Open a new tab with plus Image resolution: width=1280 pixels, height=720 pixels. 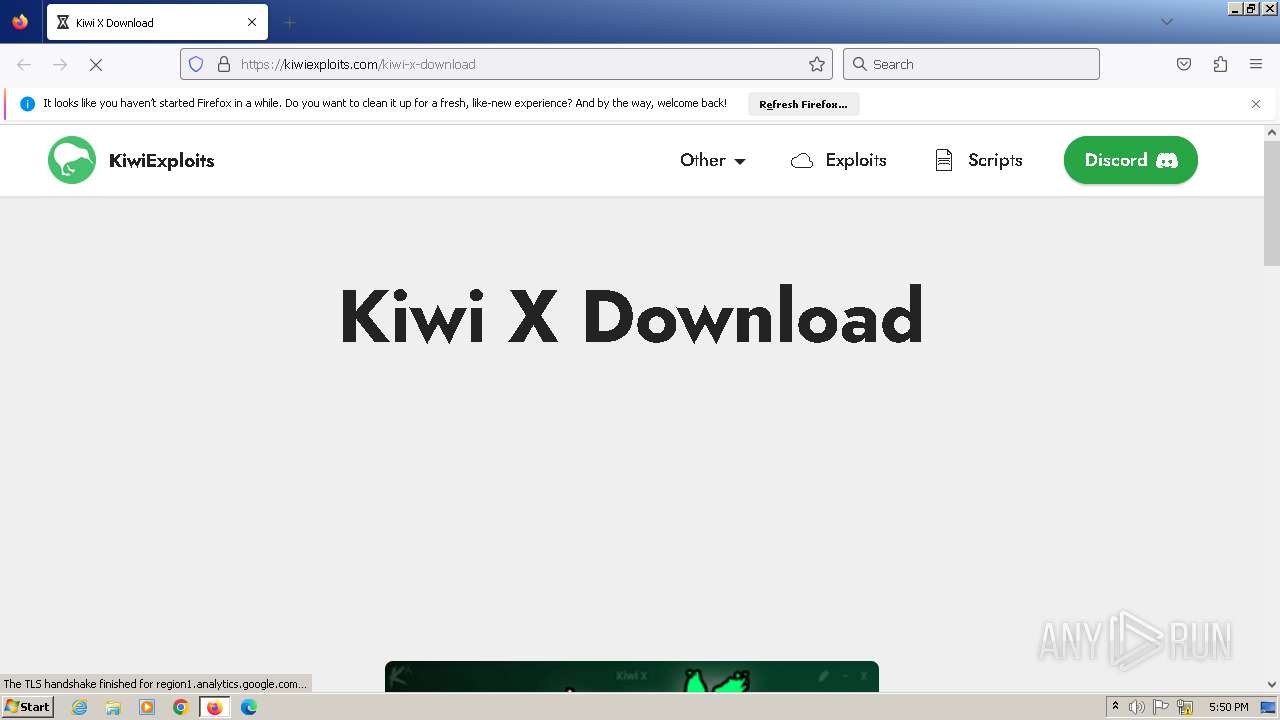[x=290, y=22]
